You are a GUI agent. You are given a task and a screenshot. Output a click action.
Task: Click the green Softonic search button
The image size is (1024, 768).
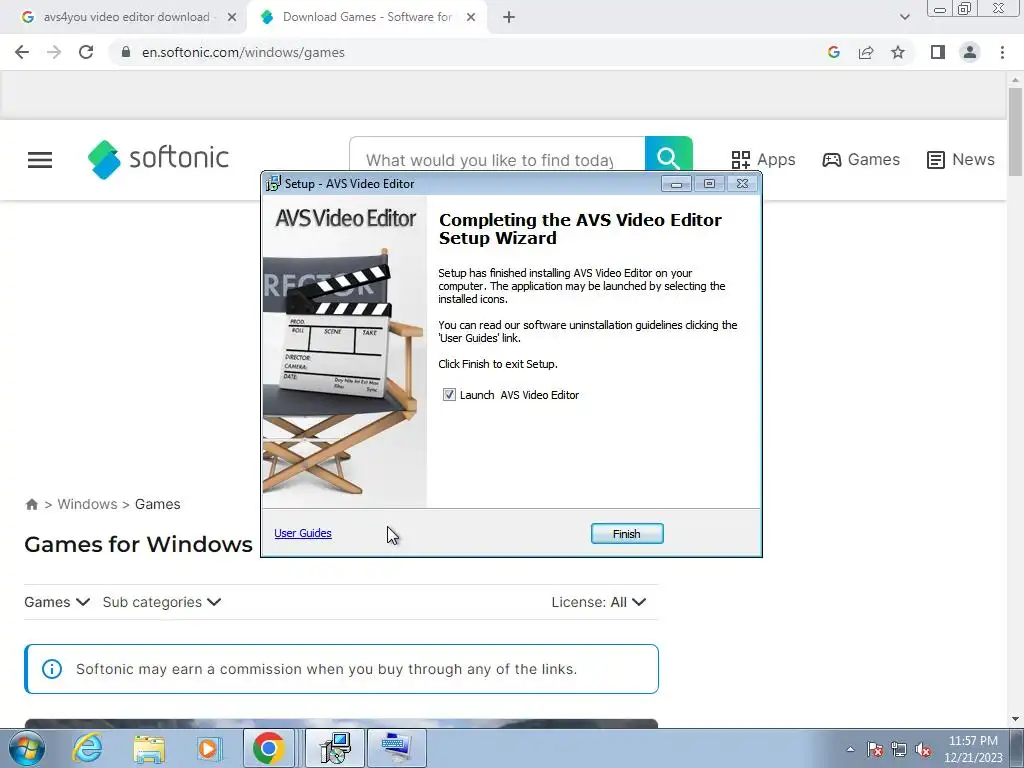pyautogui.click(x=668, y=158)
